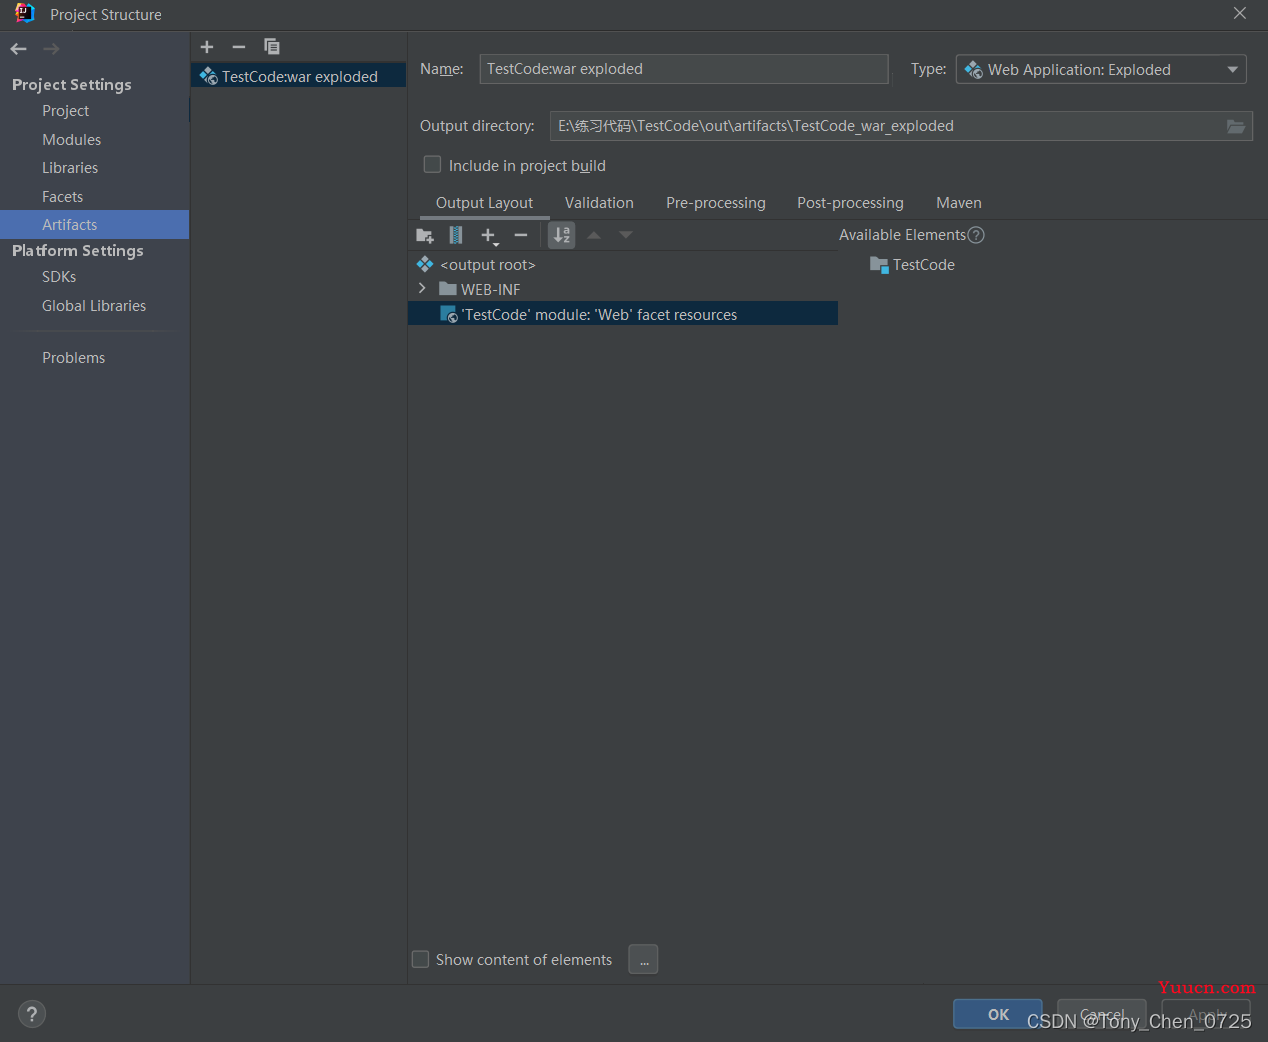Add a new artifact with plus icon
The width and height of the screenshot is (1268, 1042).
(207, 47)
